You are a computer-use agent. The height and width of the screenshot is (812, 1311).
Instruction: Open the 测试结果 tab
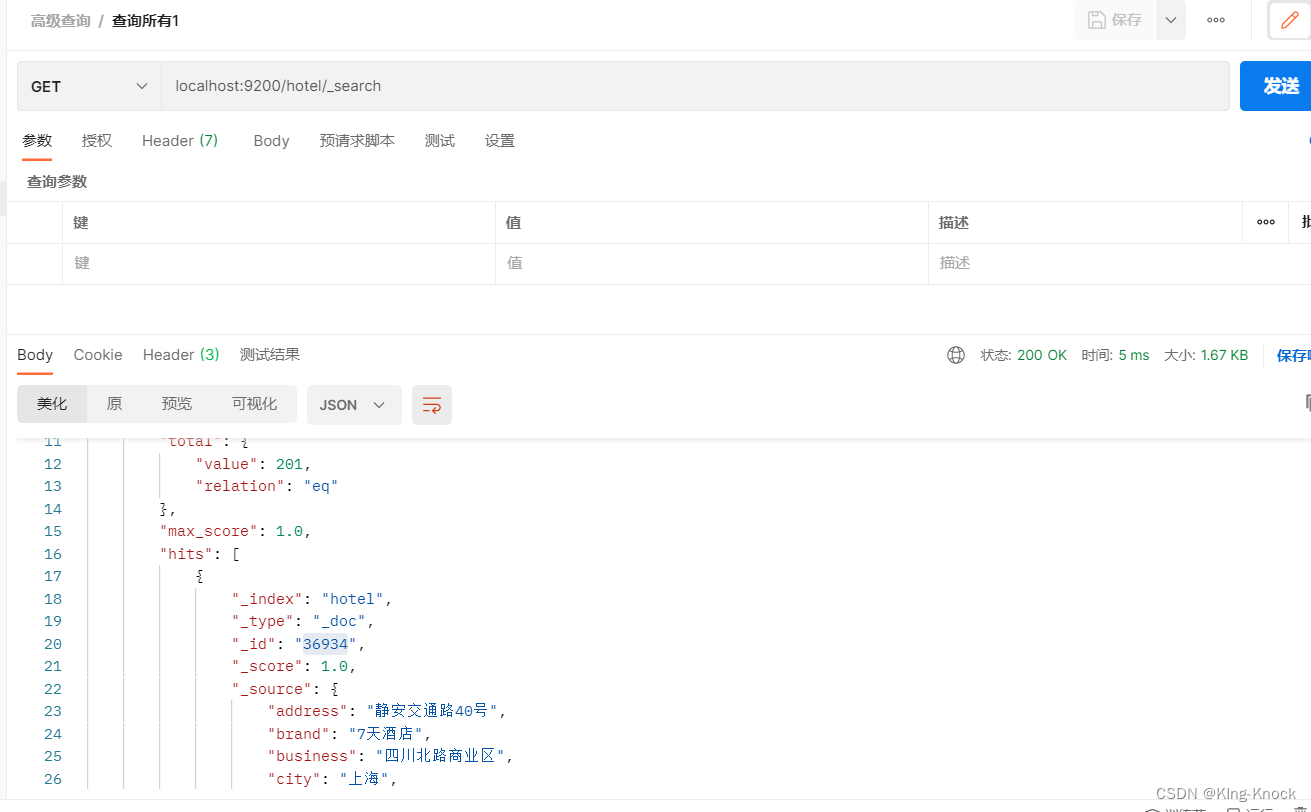coord(270,355)
